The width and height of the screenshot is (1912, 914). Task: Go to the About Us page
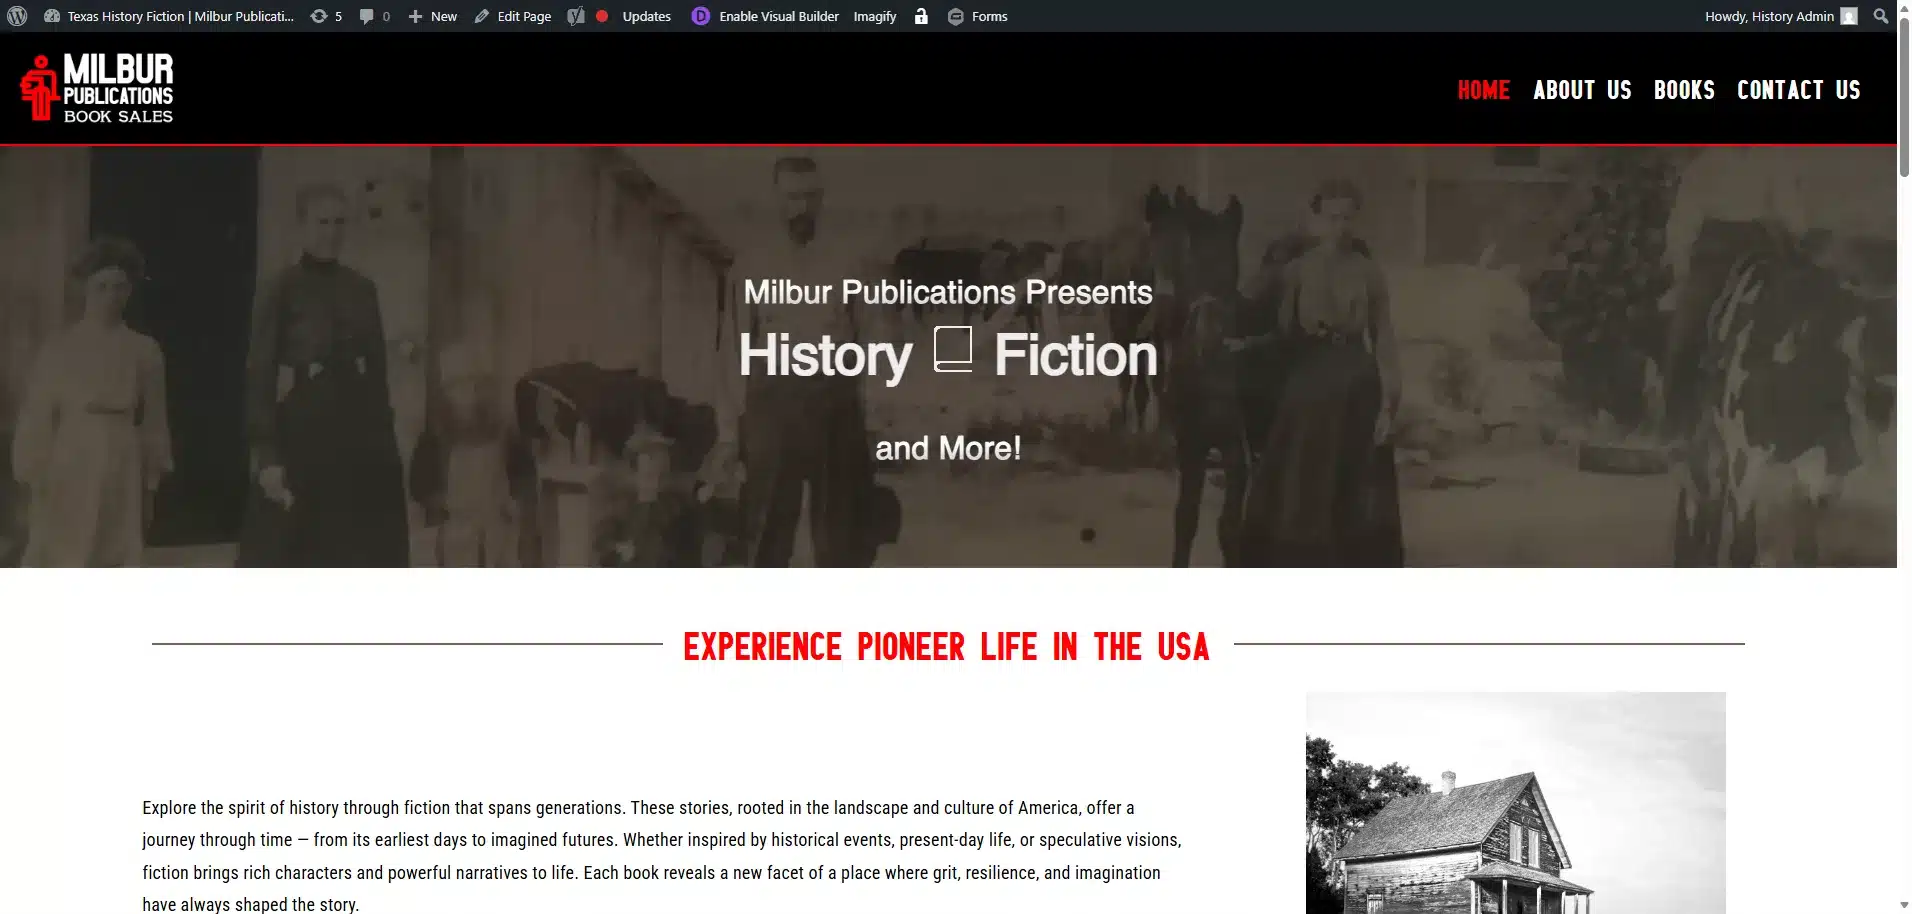coord(1582,90)
